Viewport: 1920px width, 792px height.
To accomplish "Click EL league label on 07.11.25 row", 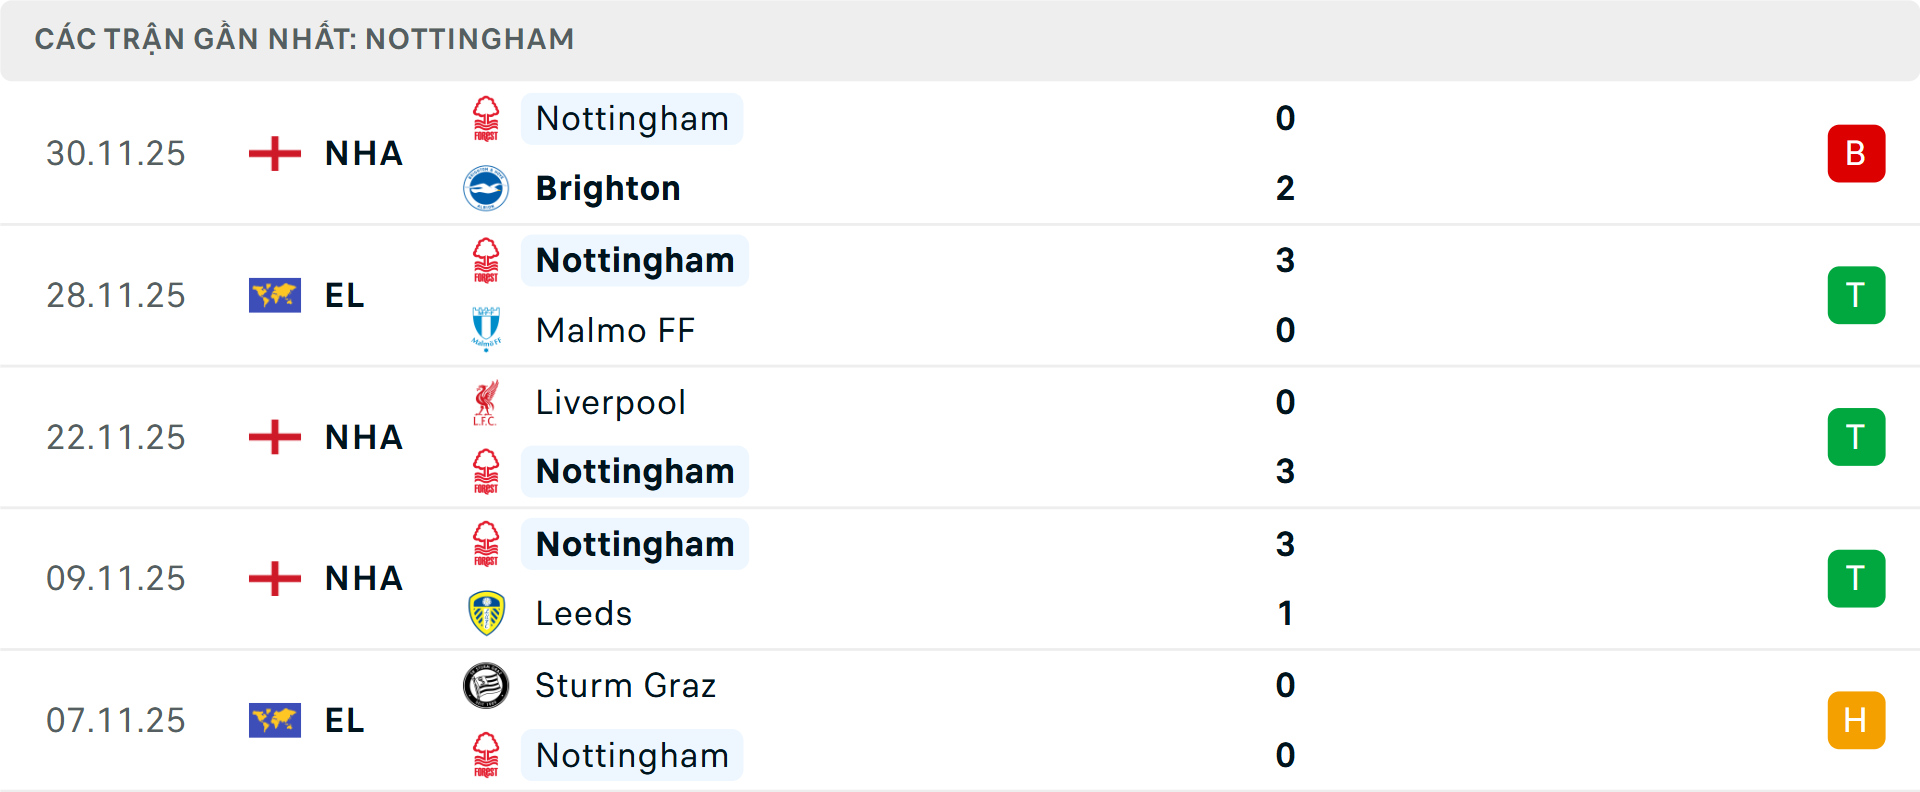I will point(345,720).
